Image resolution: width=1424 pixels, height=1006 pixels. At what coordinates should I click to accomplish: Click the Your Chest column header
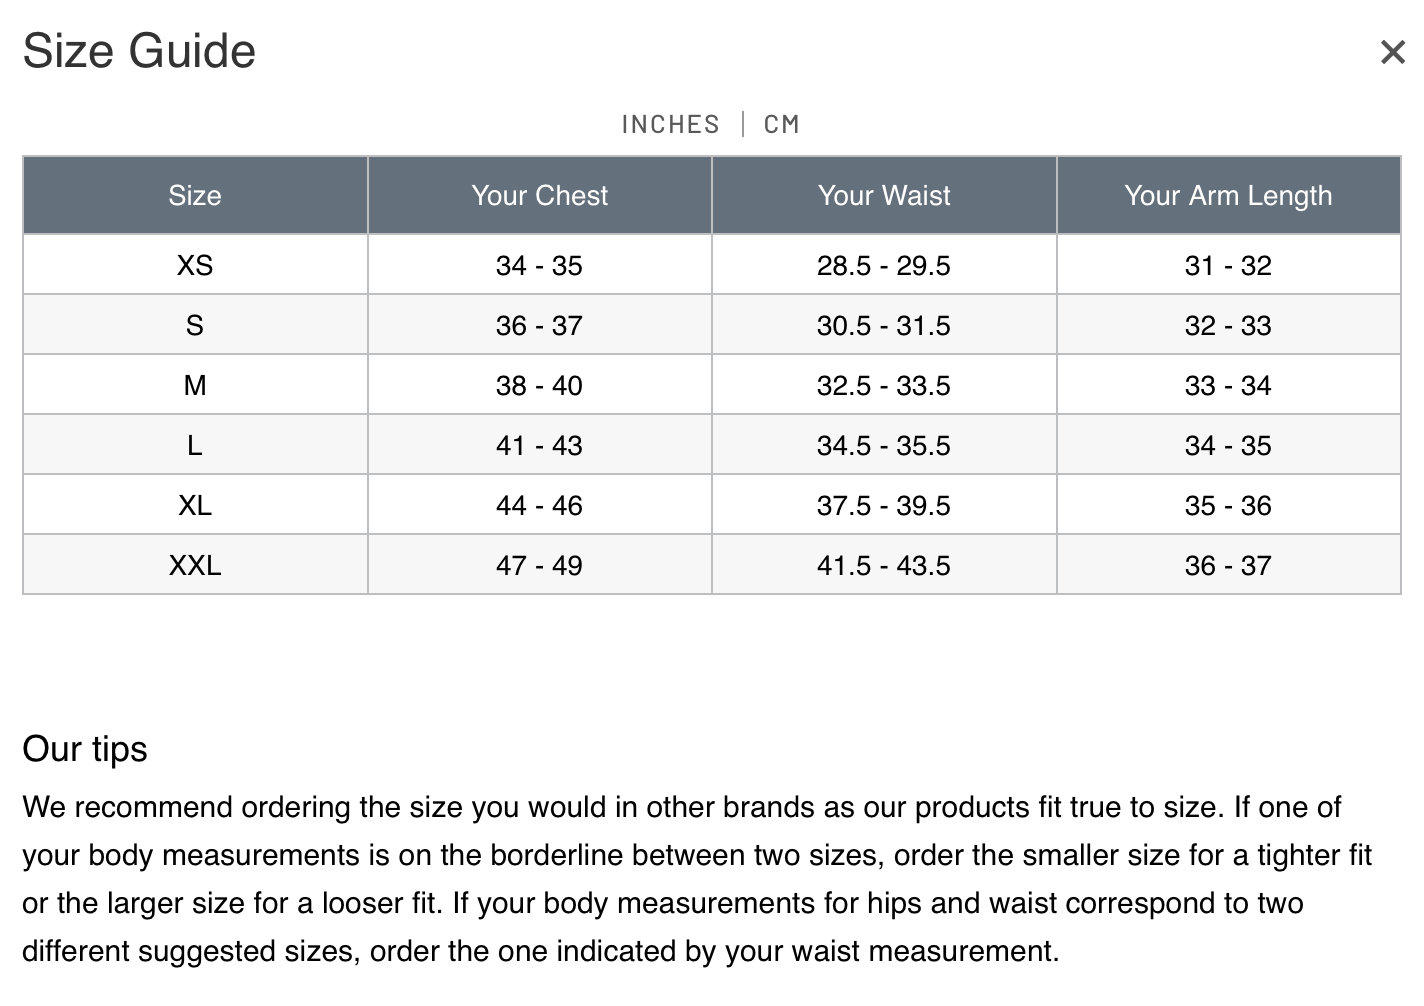click(539, 195)
